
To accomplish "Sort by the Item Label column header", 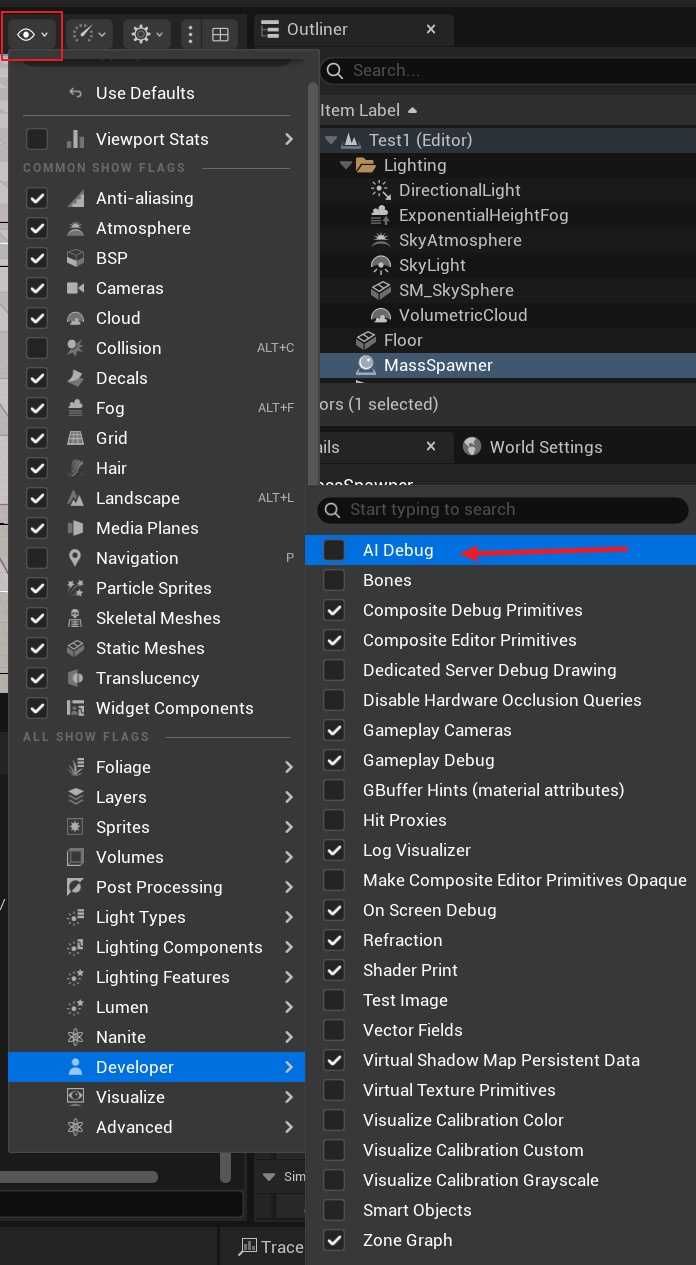I will pyautogui.click(x=360, y=110).
